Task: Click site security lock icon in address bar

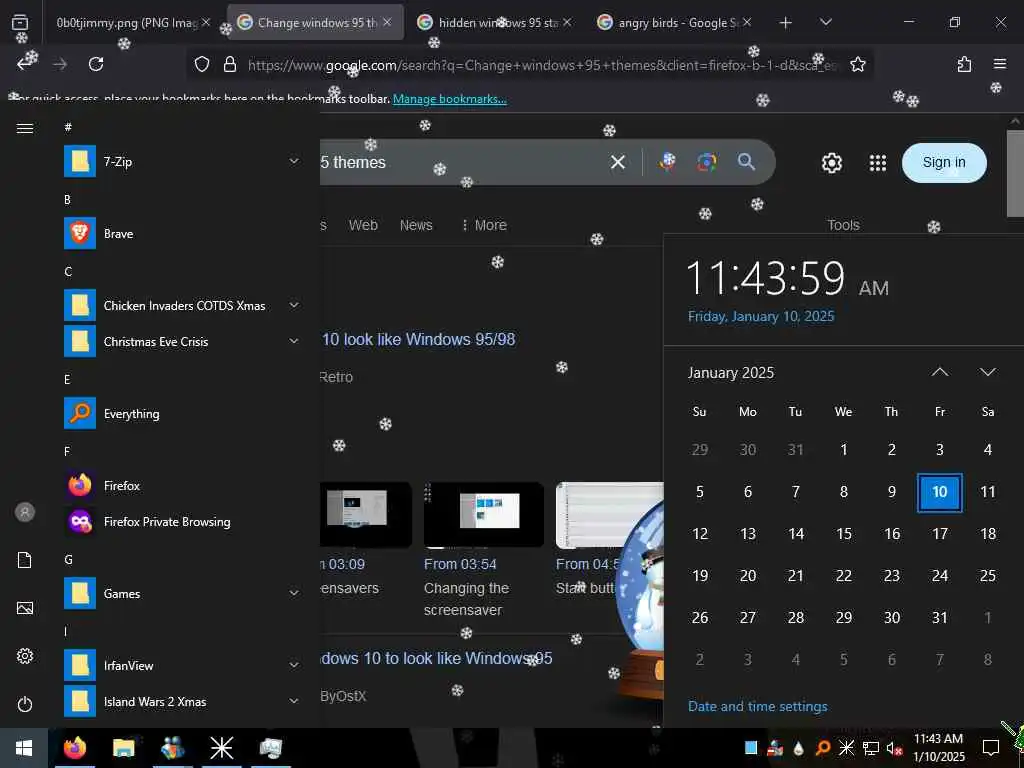Action: coord(229,64)
